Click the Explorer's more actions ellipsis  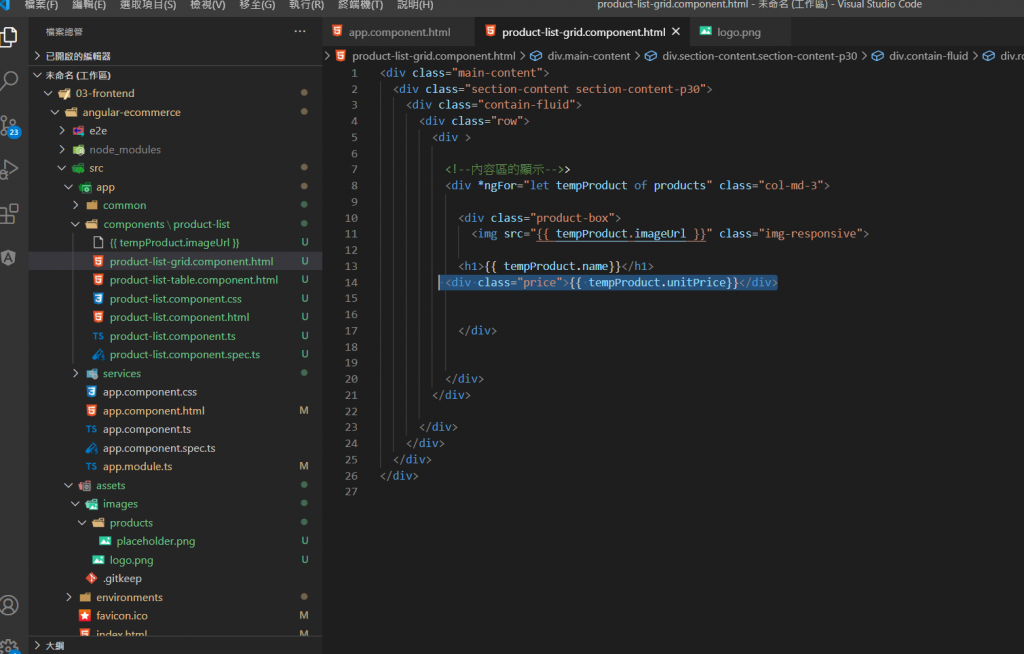300,32
